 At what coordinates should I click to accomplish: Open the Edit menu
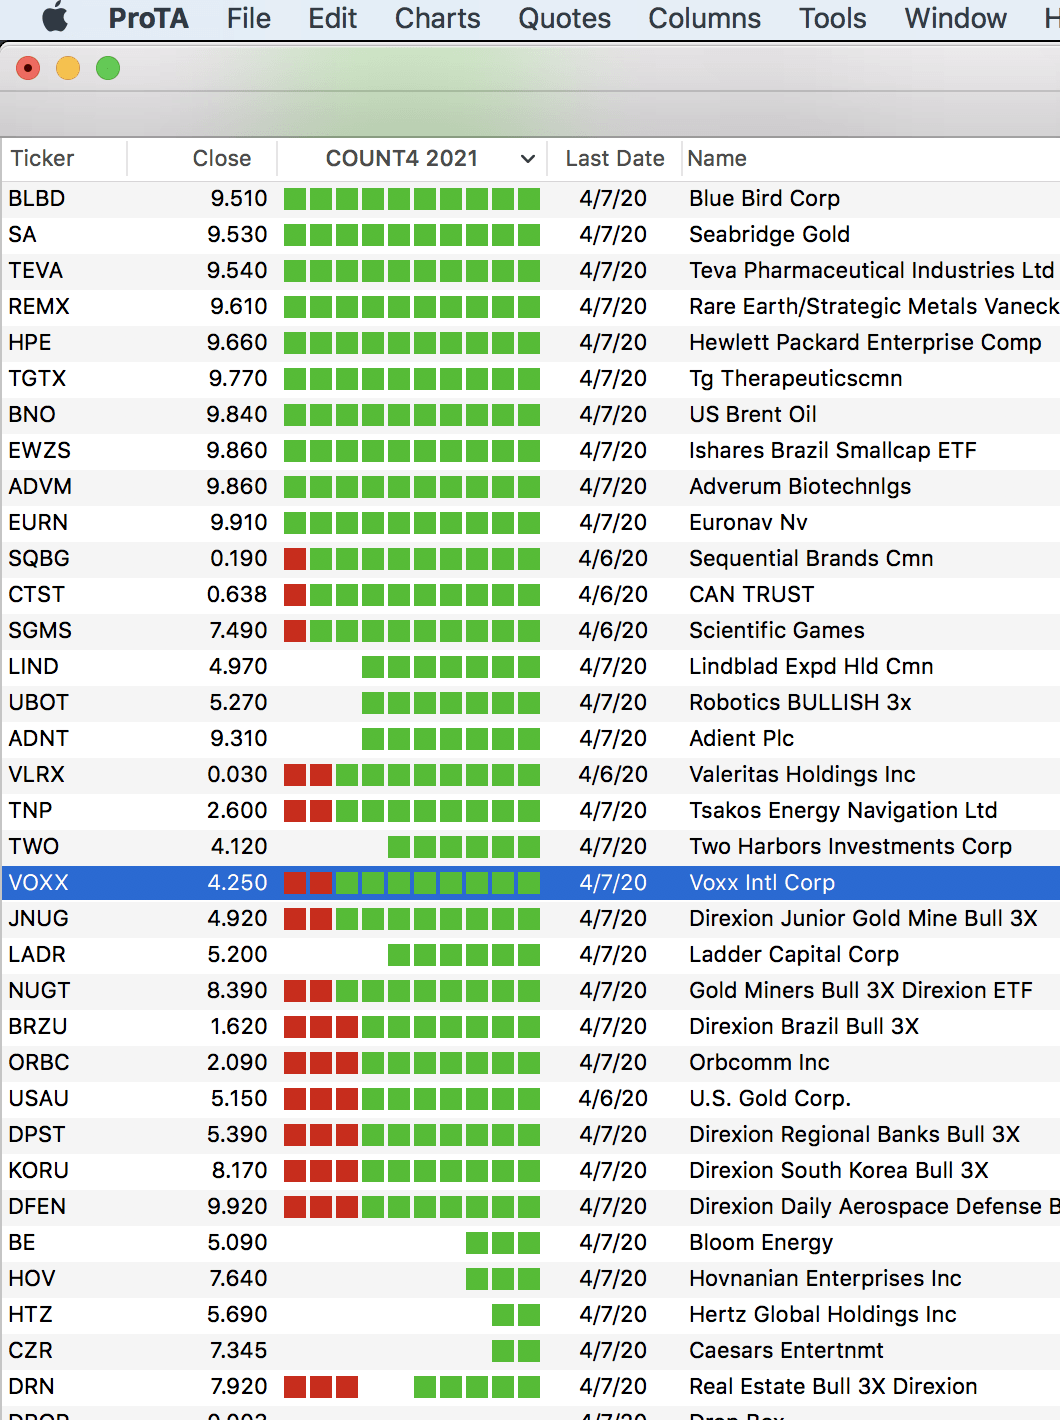tap(332, 18)
